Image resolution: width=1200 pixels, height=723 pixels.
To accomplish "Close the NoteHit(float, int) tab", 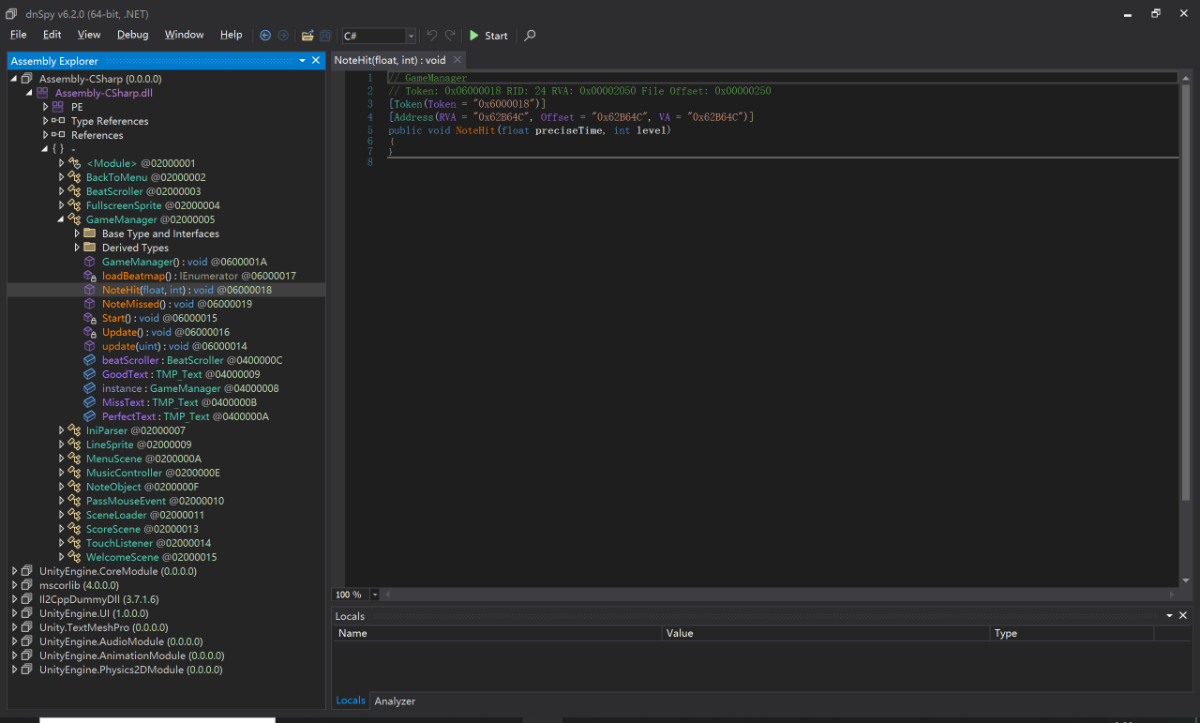I will pos(457,60).
